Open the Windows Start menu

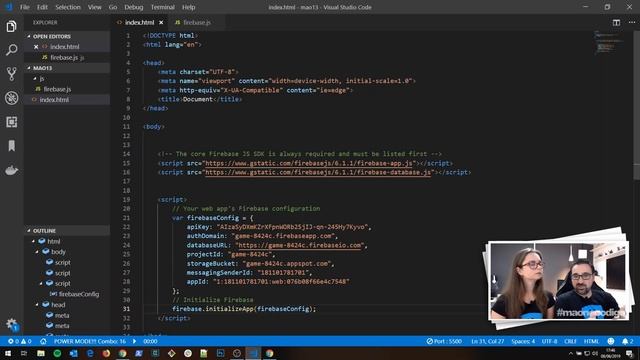8,353
